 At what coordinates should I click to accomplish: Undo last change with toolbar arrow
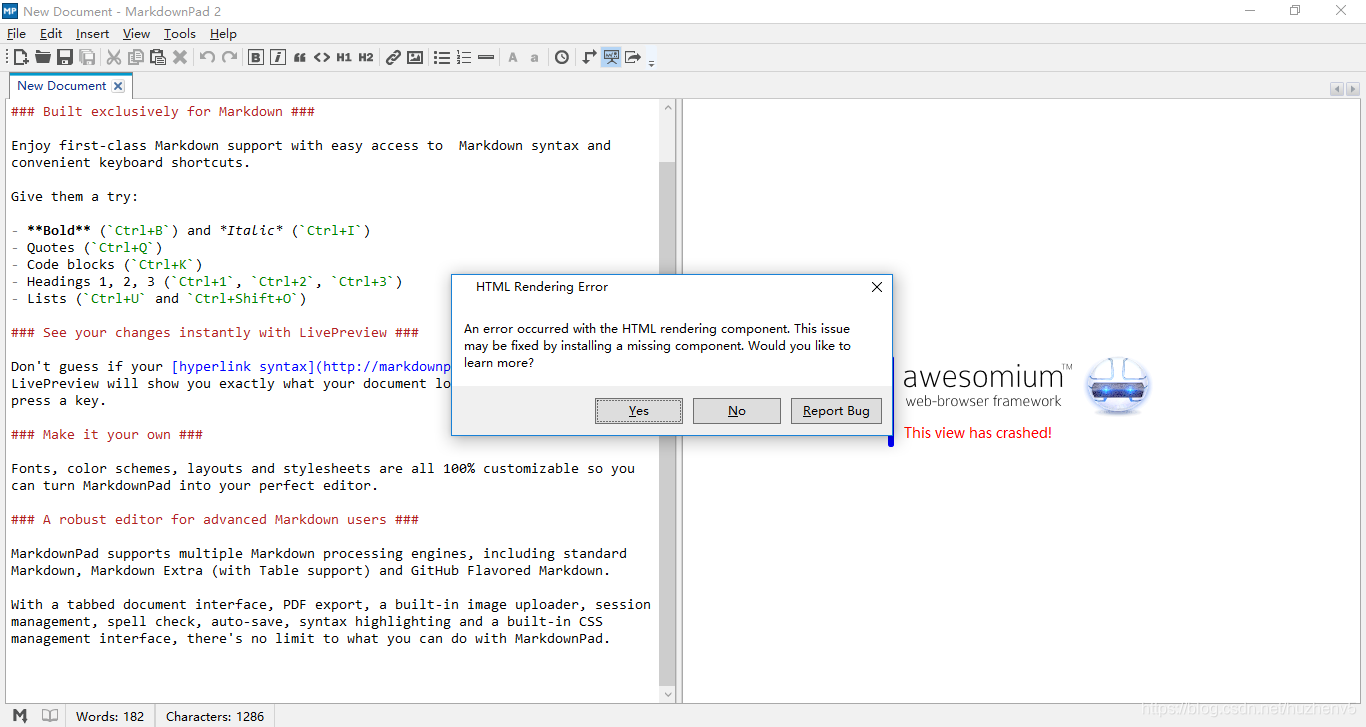point(207,57)
